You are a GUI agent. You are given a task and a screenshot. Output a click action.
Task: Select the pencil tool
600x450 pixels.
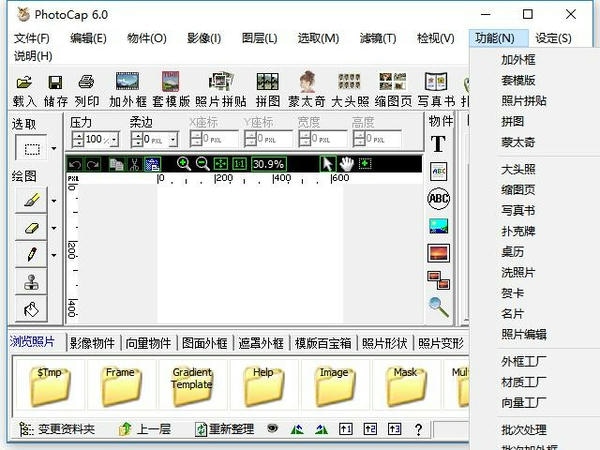(x=31, y=254)
